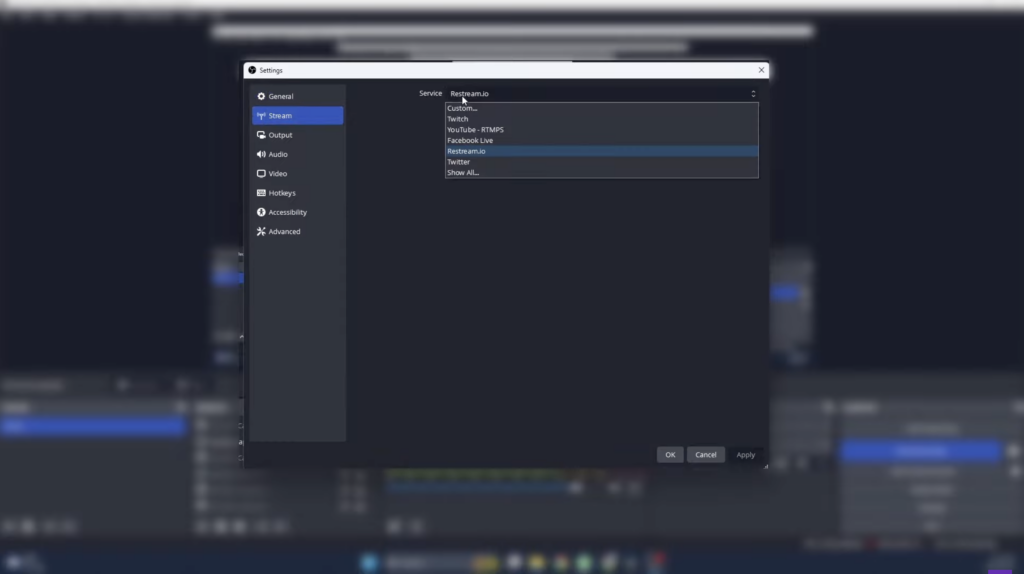
Task: Click the Accessibility icon in the sidebar
Action: (261, 212)
